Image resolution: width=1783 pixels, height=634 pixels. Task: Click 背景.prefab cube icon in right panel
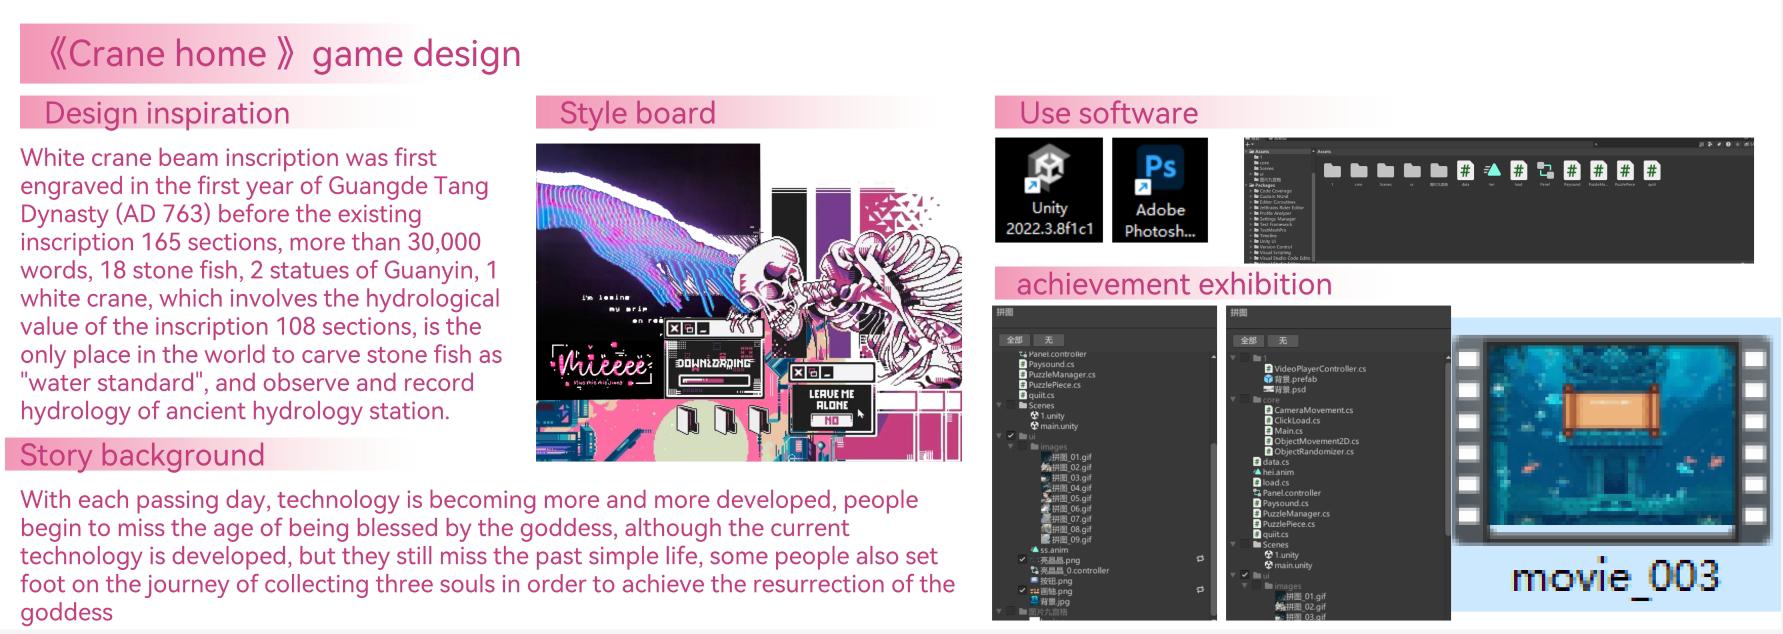[x=1268, y=379]
